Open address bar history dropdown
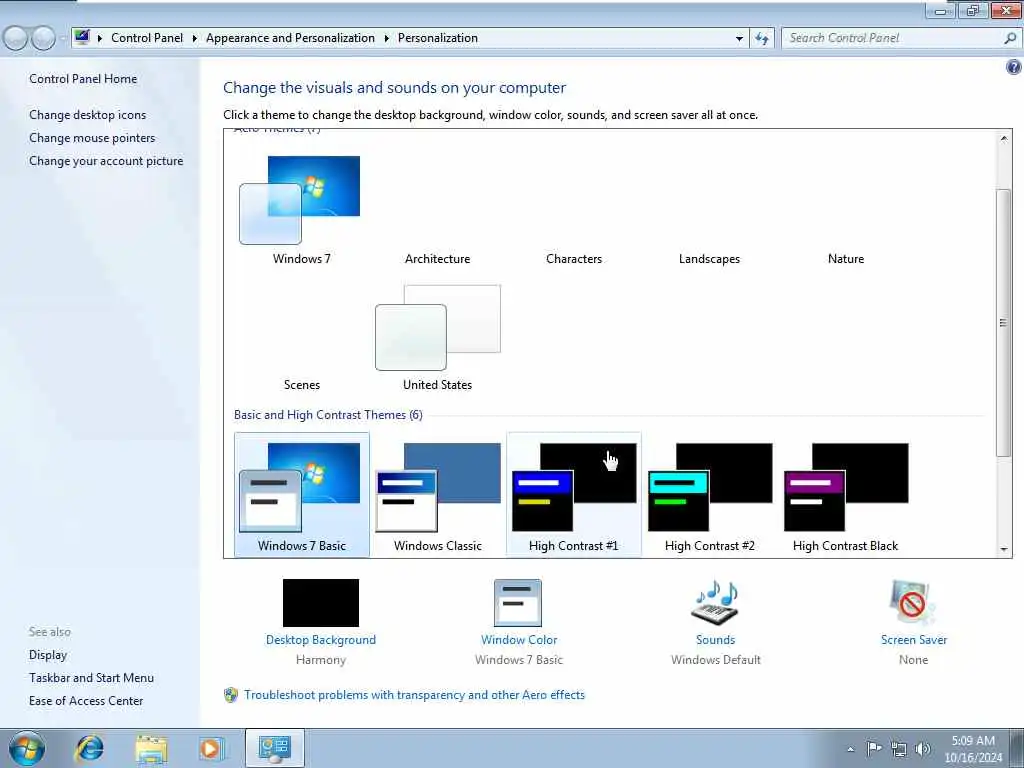The width and height of the screenshot is (1024, 768). point(739,39)
